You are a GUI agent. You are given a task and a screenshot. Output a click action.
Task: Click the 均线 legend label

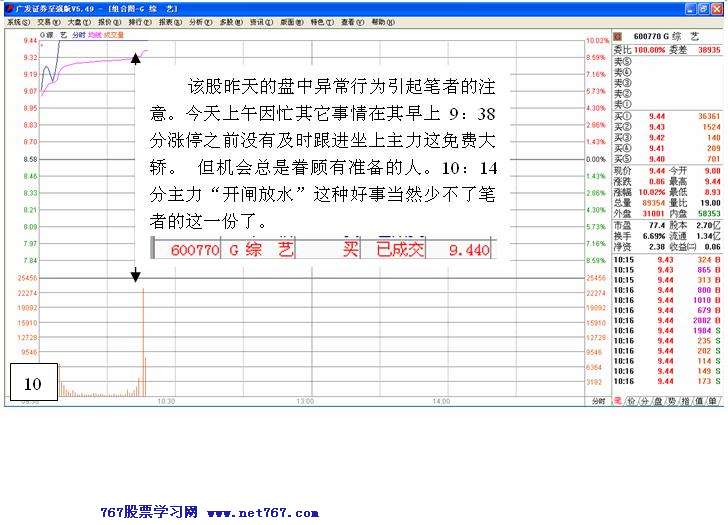(95, 35)
